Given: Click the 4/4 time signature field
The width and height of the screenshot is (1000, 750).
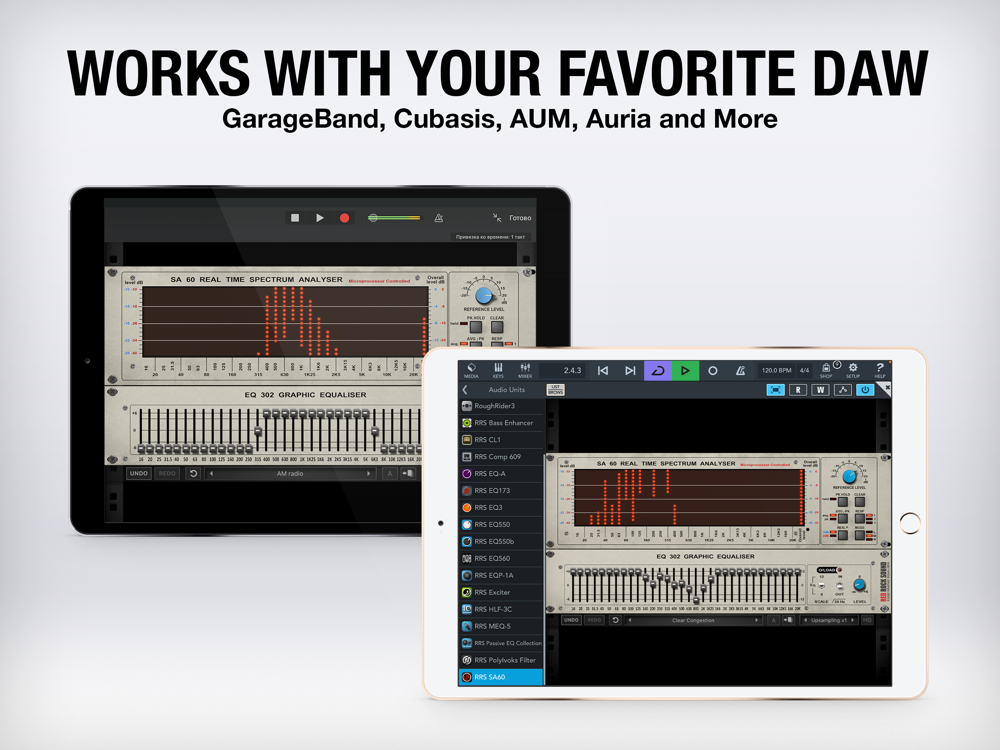Looking at the screenshot, I should click(x=805, y=371).
